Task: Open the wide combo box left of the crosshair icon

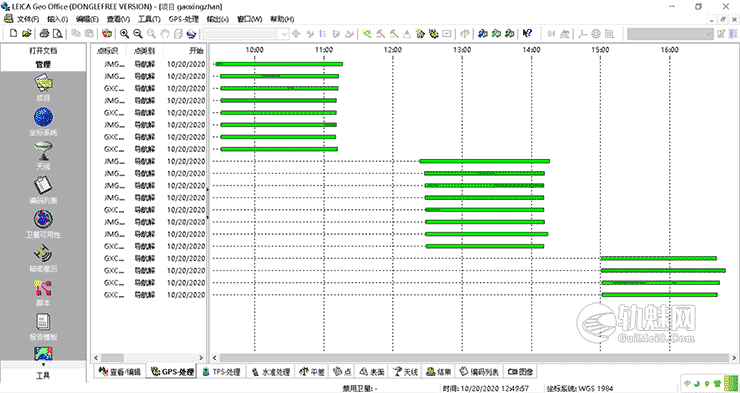Action: (246, 33)
